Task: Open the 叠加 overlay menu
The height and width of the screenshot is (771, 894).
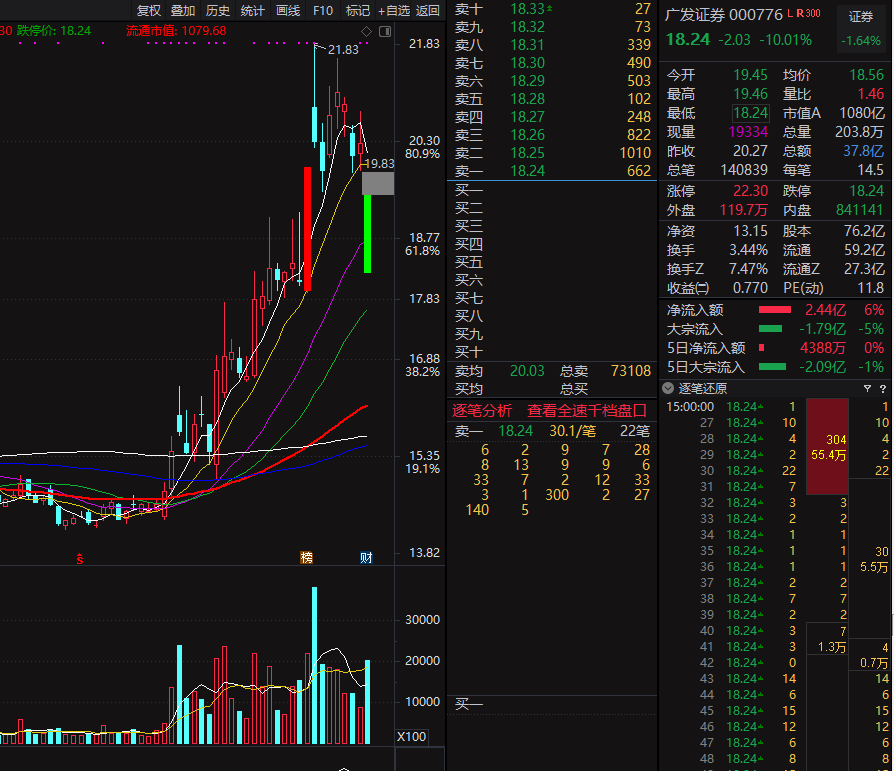Action: 183,10
